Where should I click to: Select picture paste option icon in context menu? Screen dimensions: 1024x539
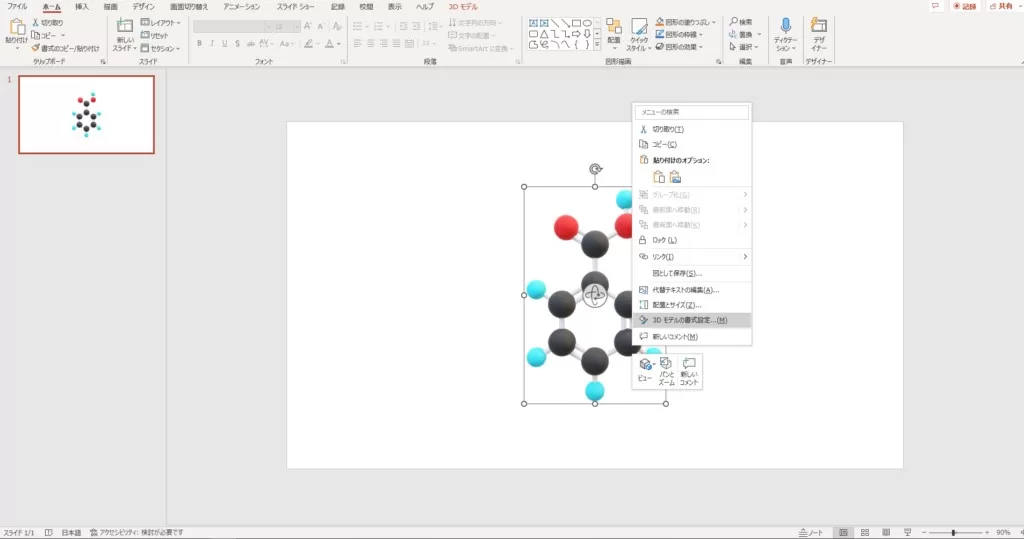tap(675, 177)
